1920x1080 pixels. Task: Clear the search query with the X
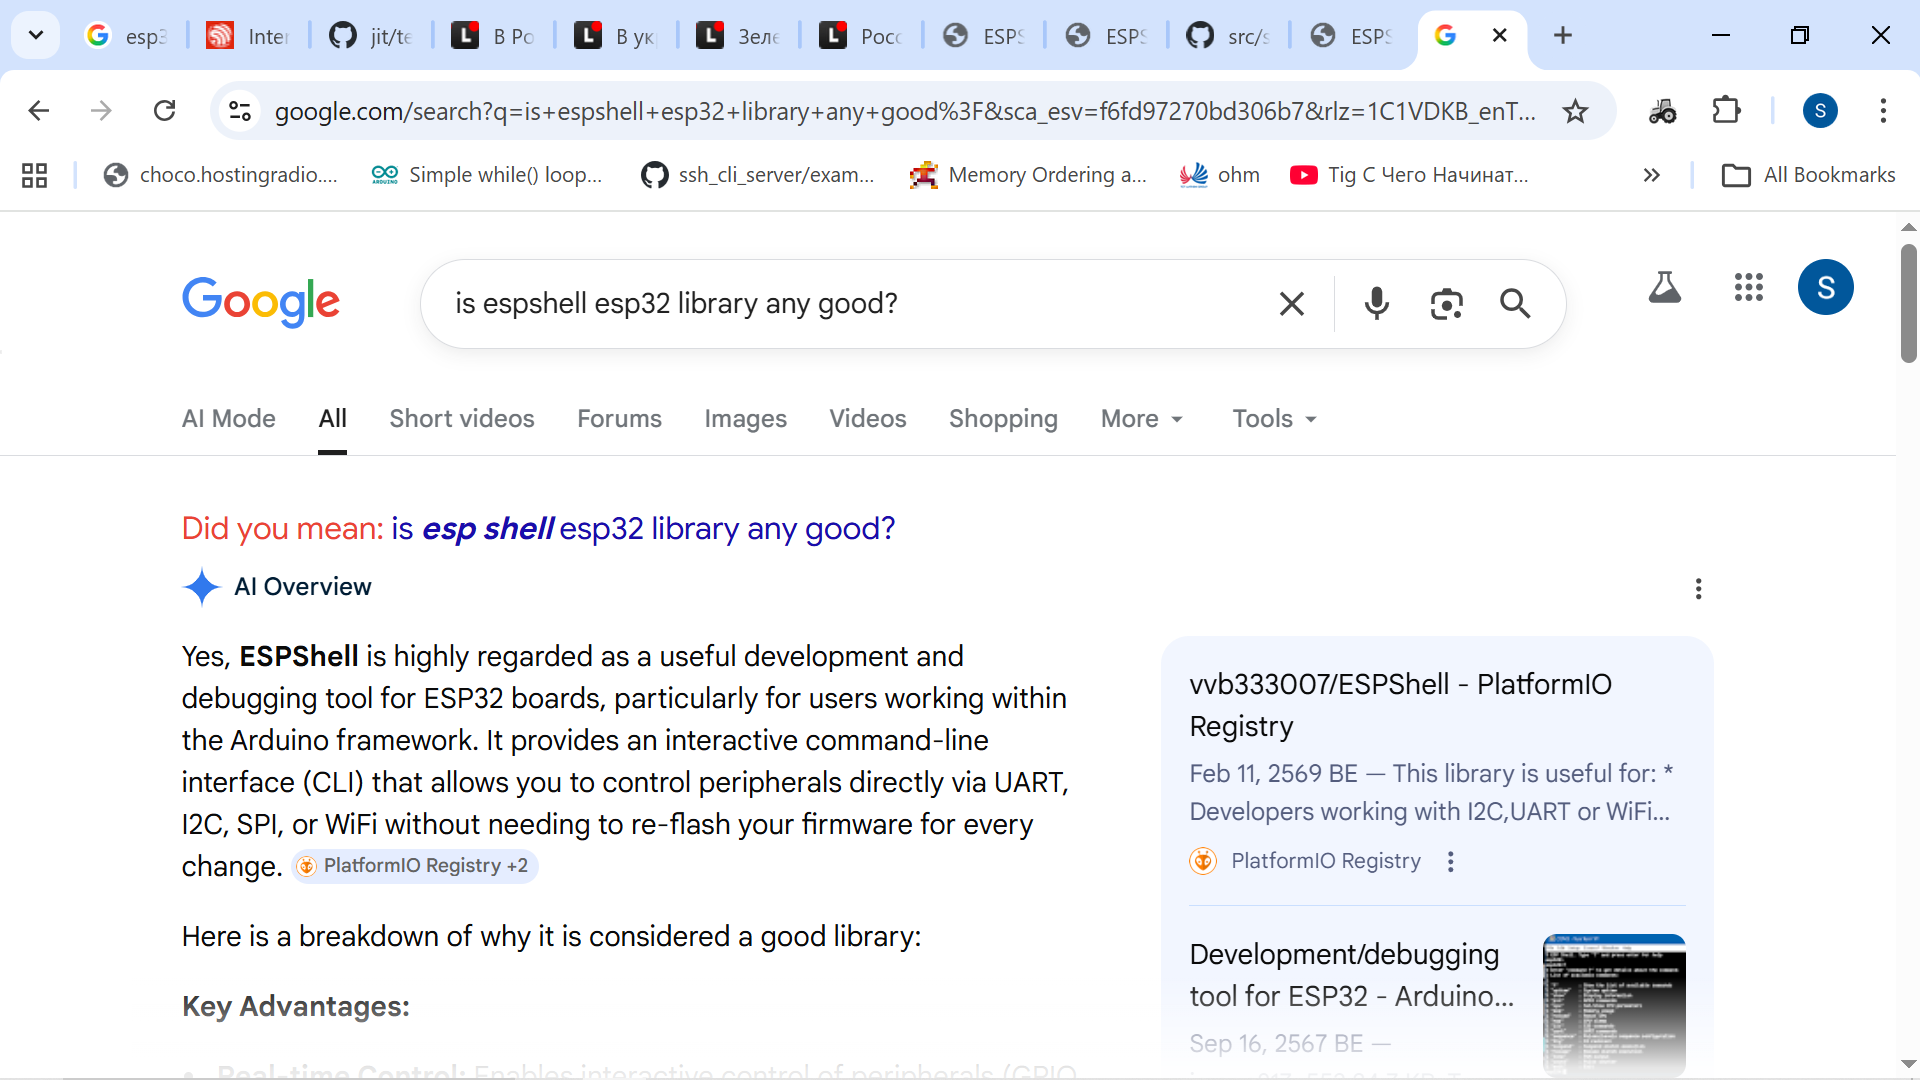[1292, 303]
